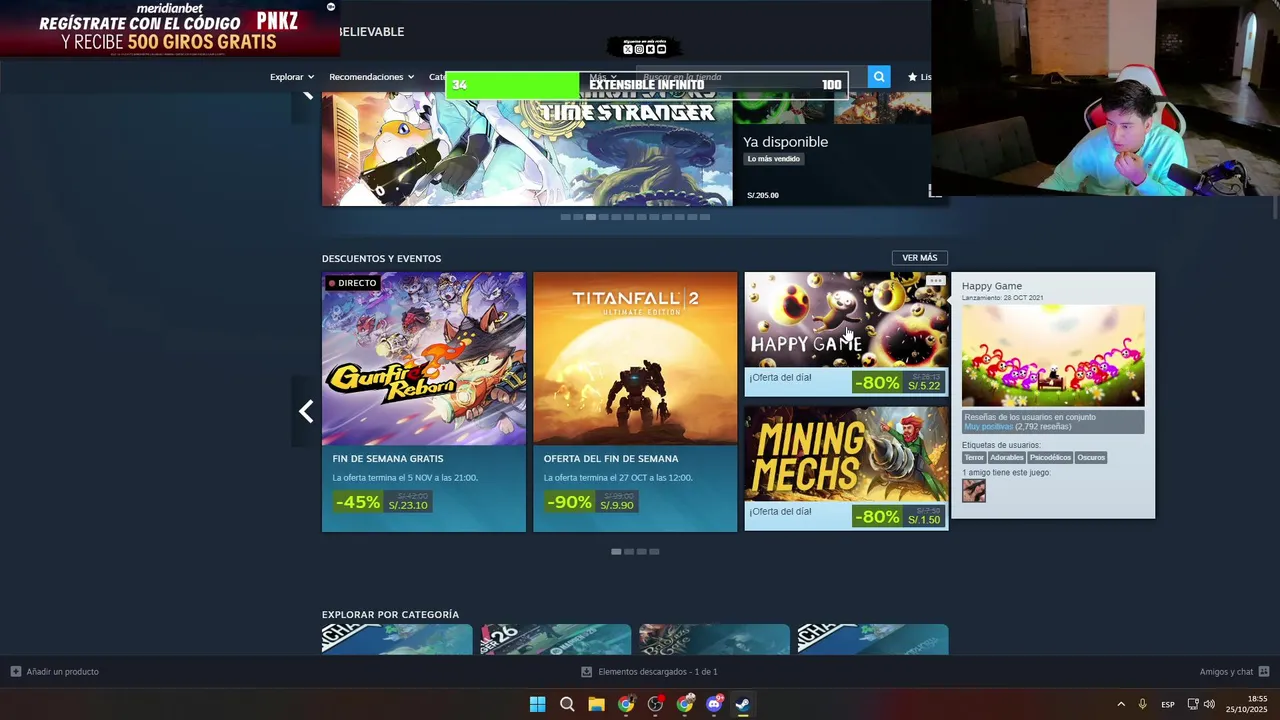Image resolution: width=1280 pixels, height=720 pixels.
Task: Open the Amigos y chat icon
Action: (x=1264, y=672)
